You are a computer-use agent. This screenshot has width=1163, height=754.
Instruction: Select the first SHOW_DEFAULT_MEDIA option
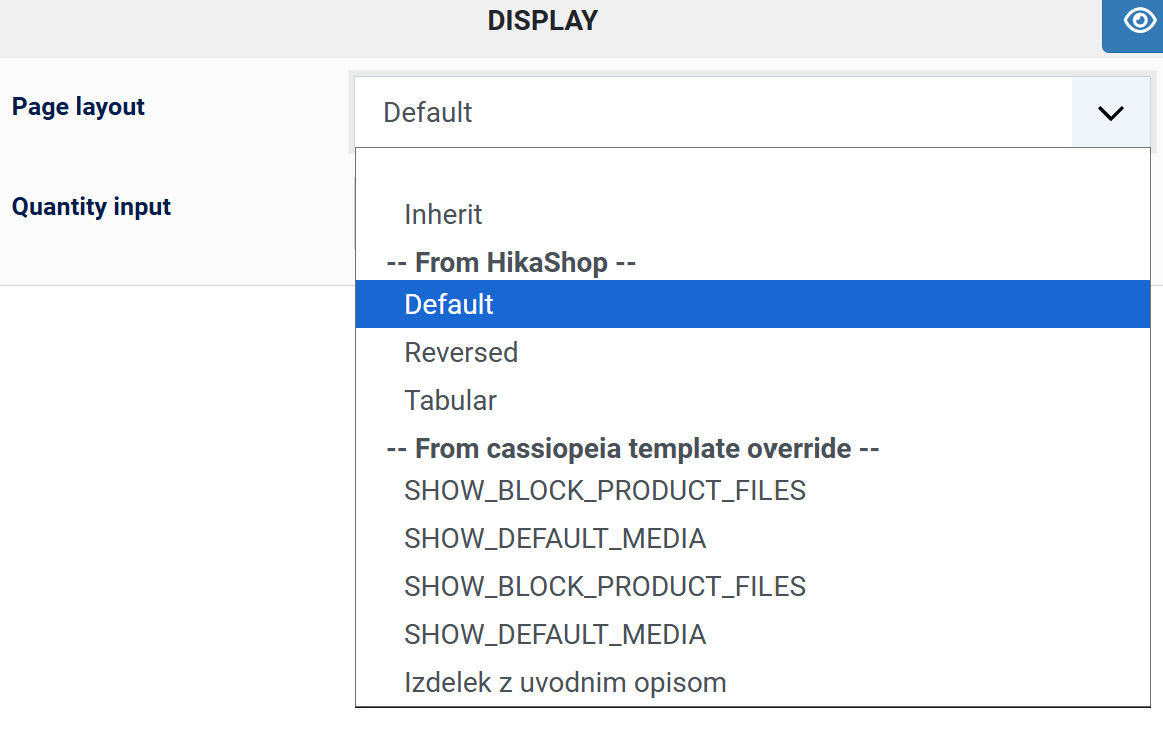click(554, 539)
